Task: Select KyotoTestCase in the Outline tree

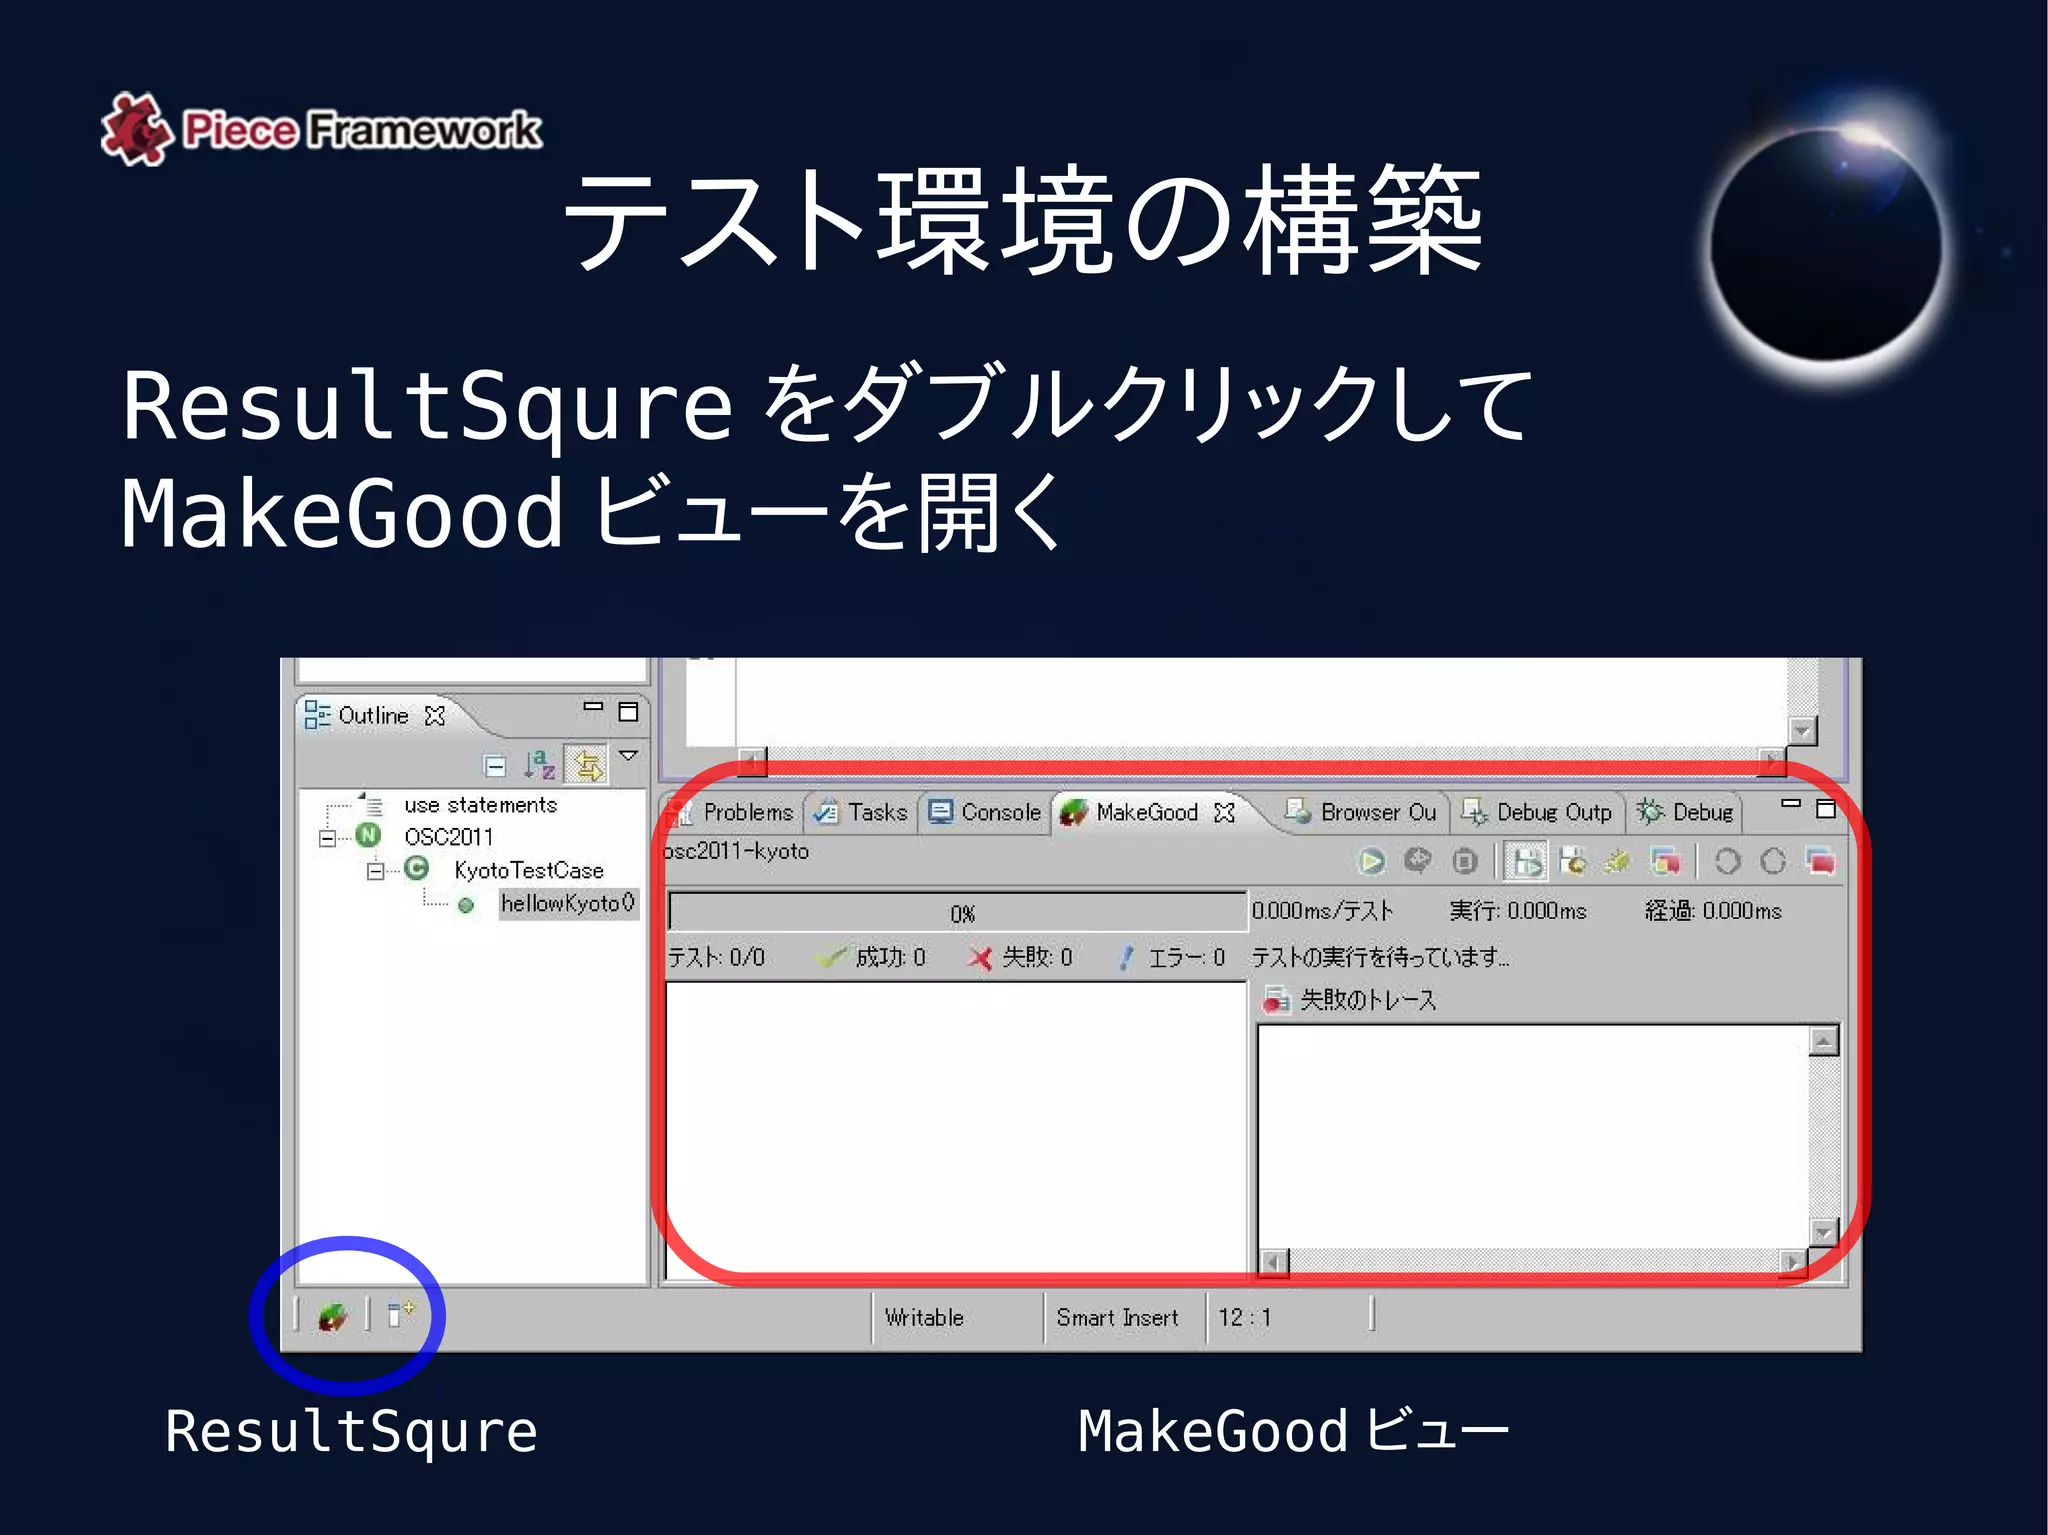Action: 529,870
